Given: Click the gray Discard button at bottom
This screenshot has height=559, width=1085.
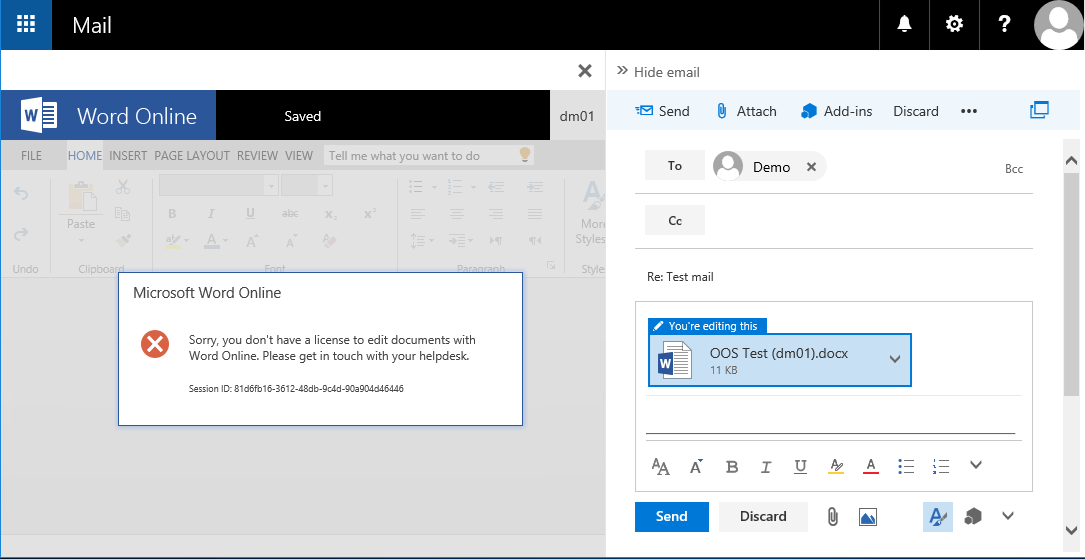Looking at the screenshot, I should click(763, 517).
